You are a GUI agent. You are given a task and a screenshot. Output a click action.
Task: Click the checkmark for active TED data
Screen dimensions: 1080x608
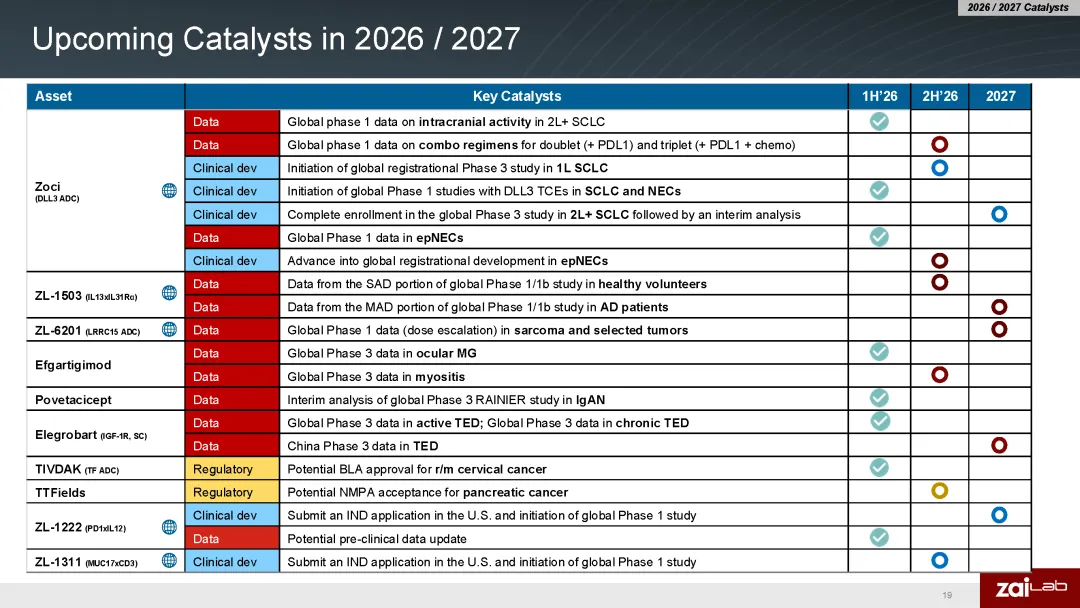pyautogui.click(x=880, y=421)
